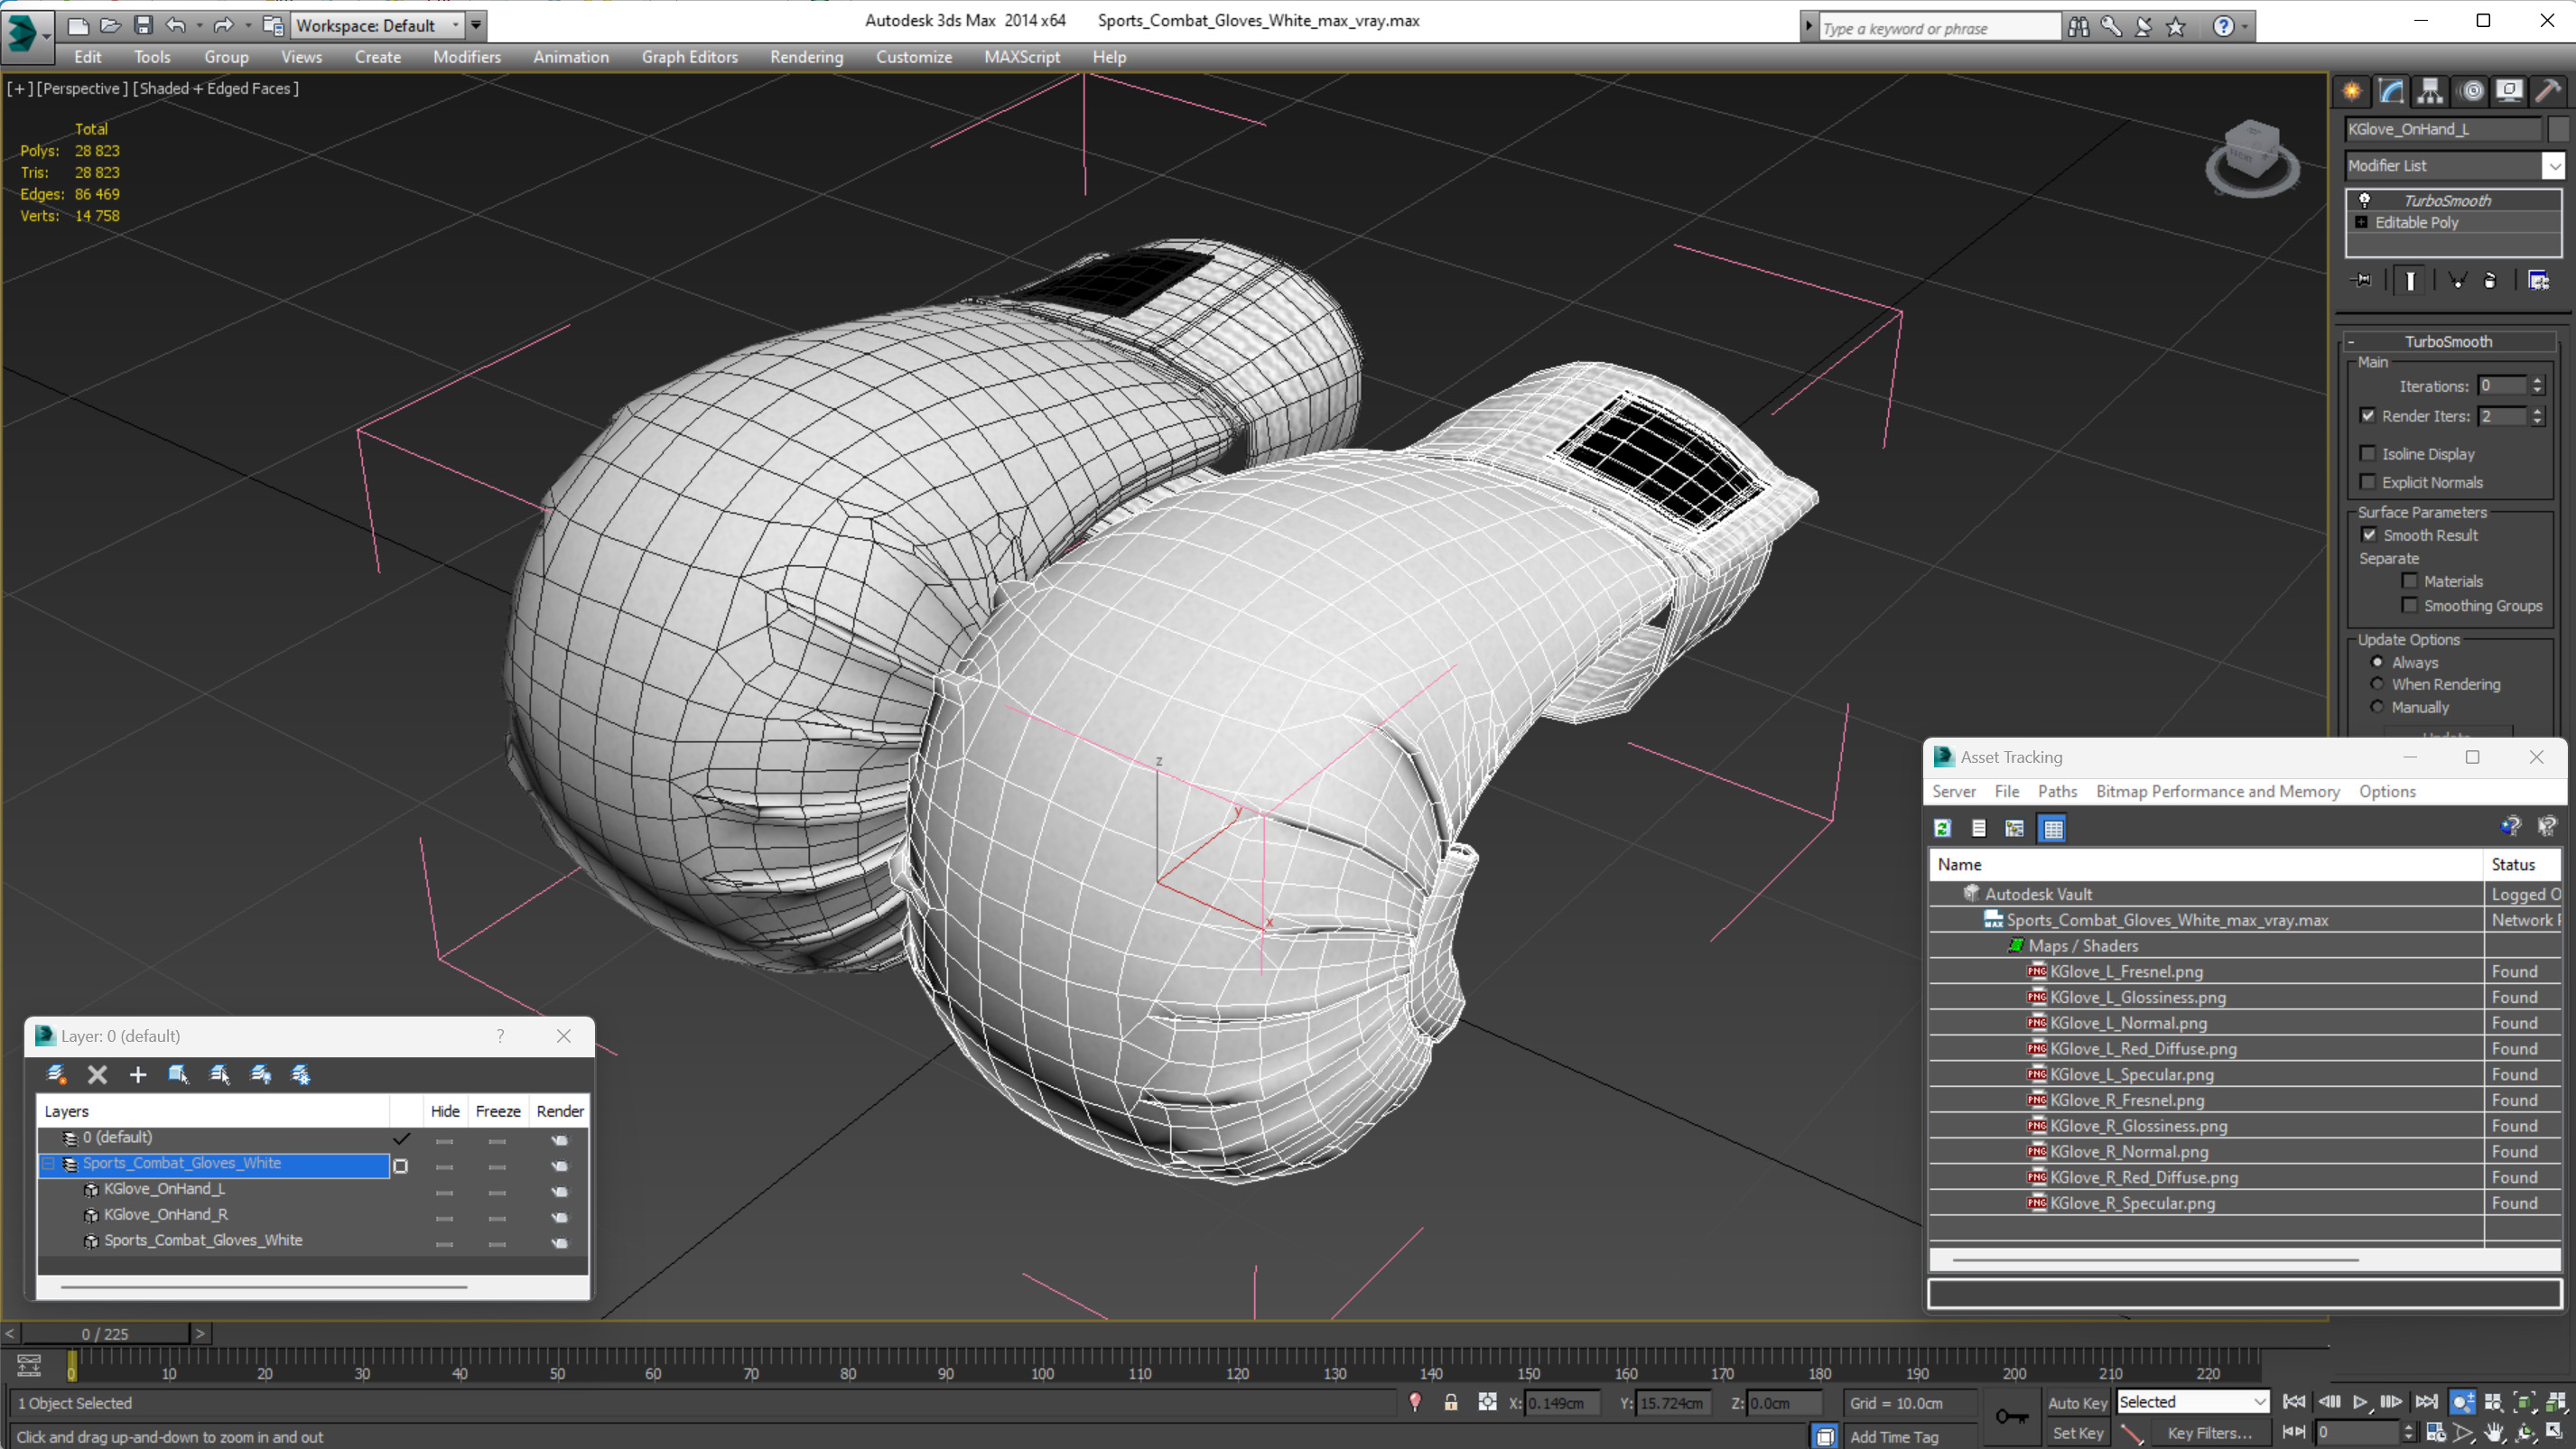Screen dimensions: 2576x1449
Task: Increase the Render Iters spinner value
Action: (x=2537, y=410)
